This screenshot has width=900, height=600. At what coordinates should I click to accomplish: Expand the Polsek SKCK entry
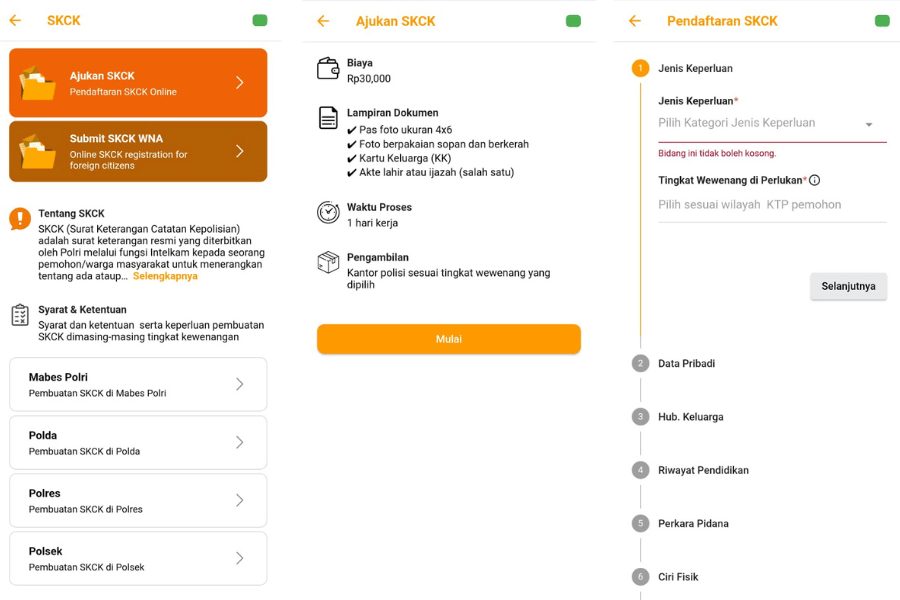point(138,558)
